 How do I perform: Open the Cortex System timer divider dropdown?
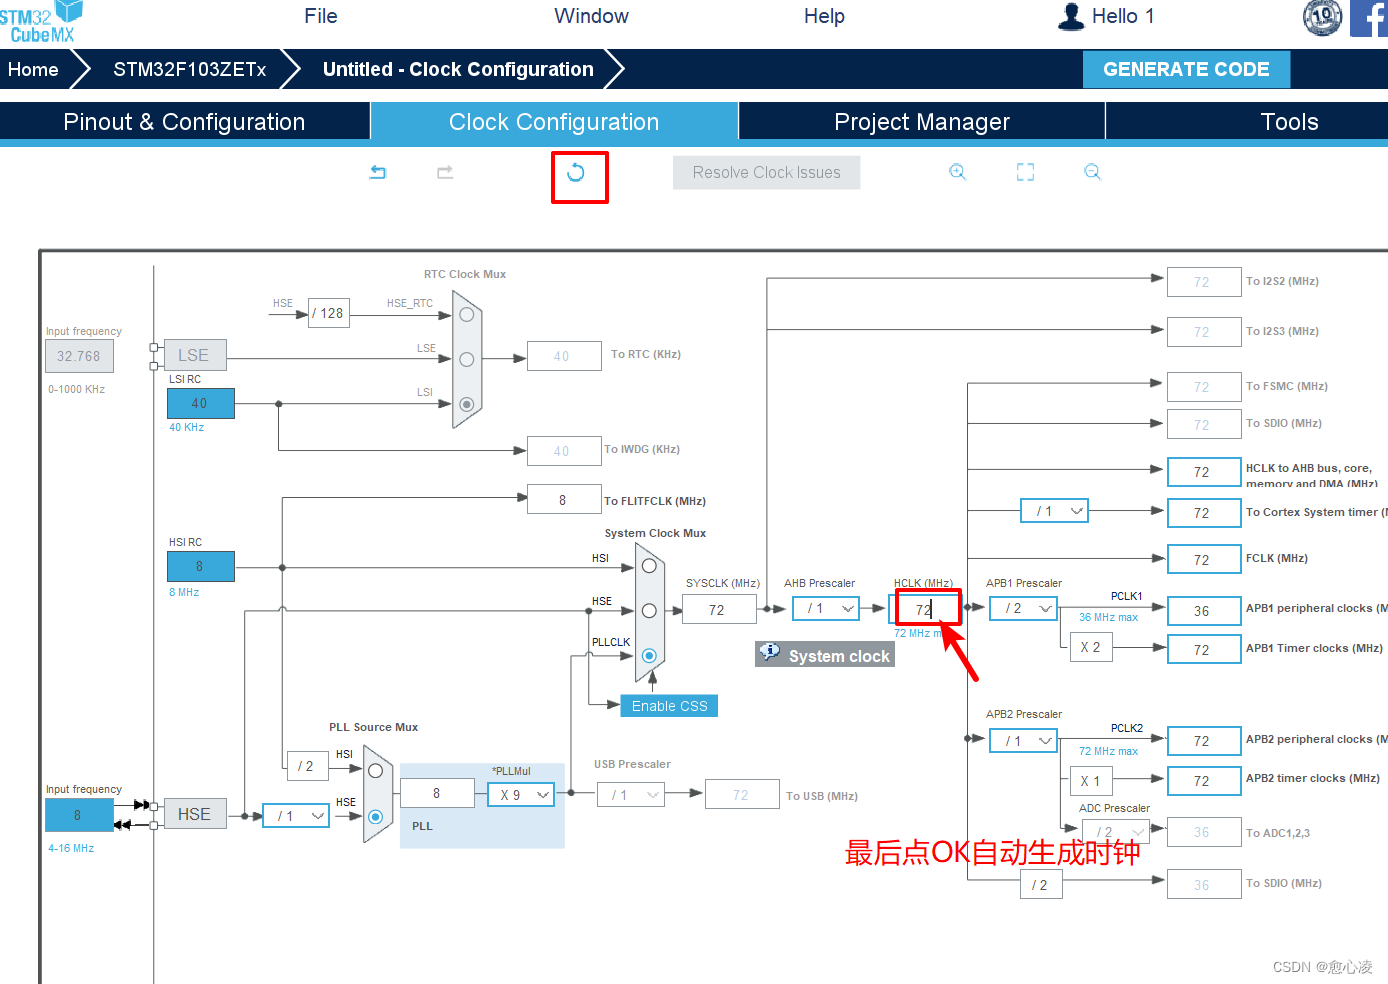(x=1055, y=511)
